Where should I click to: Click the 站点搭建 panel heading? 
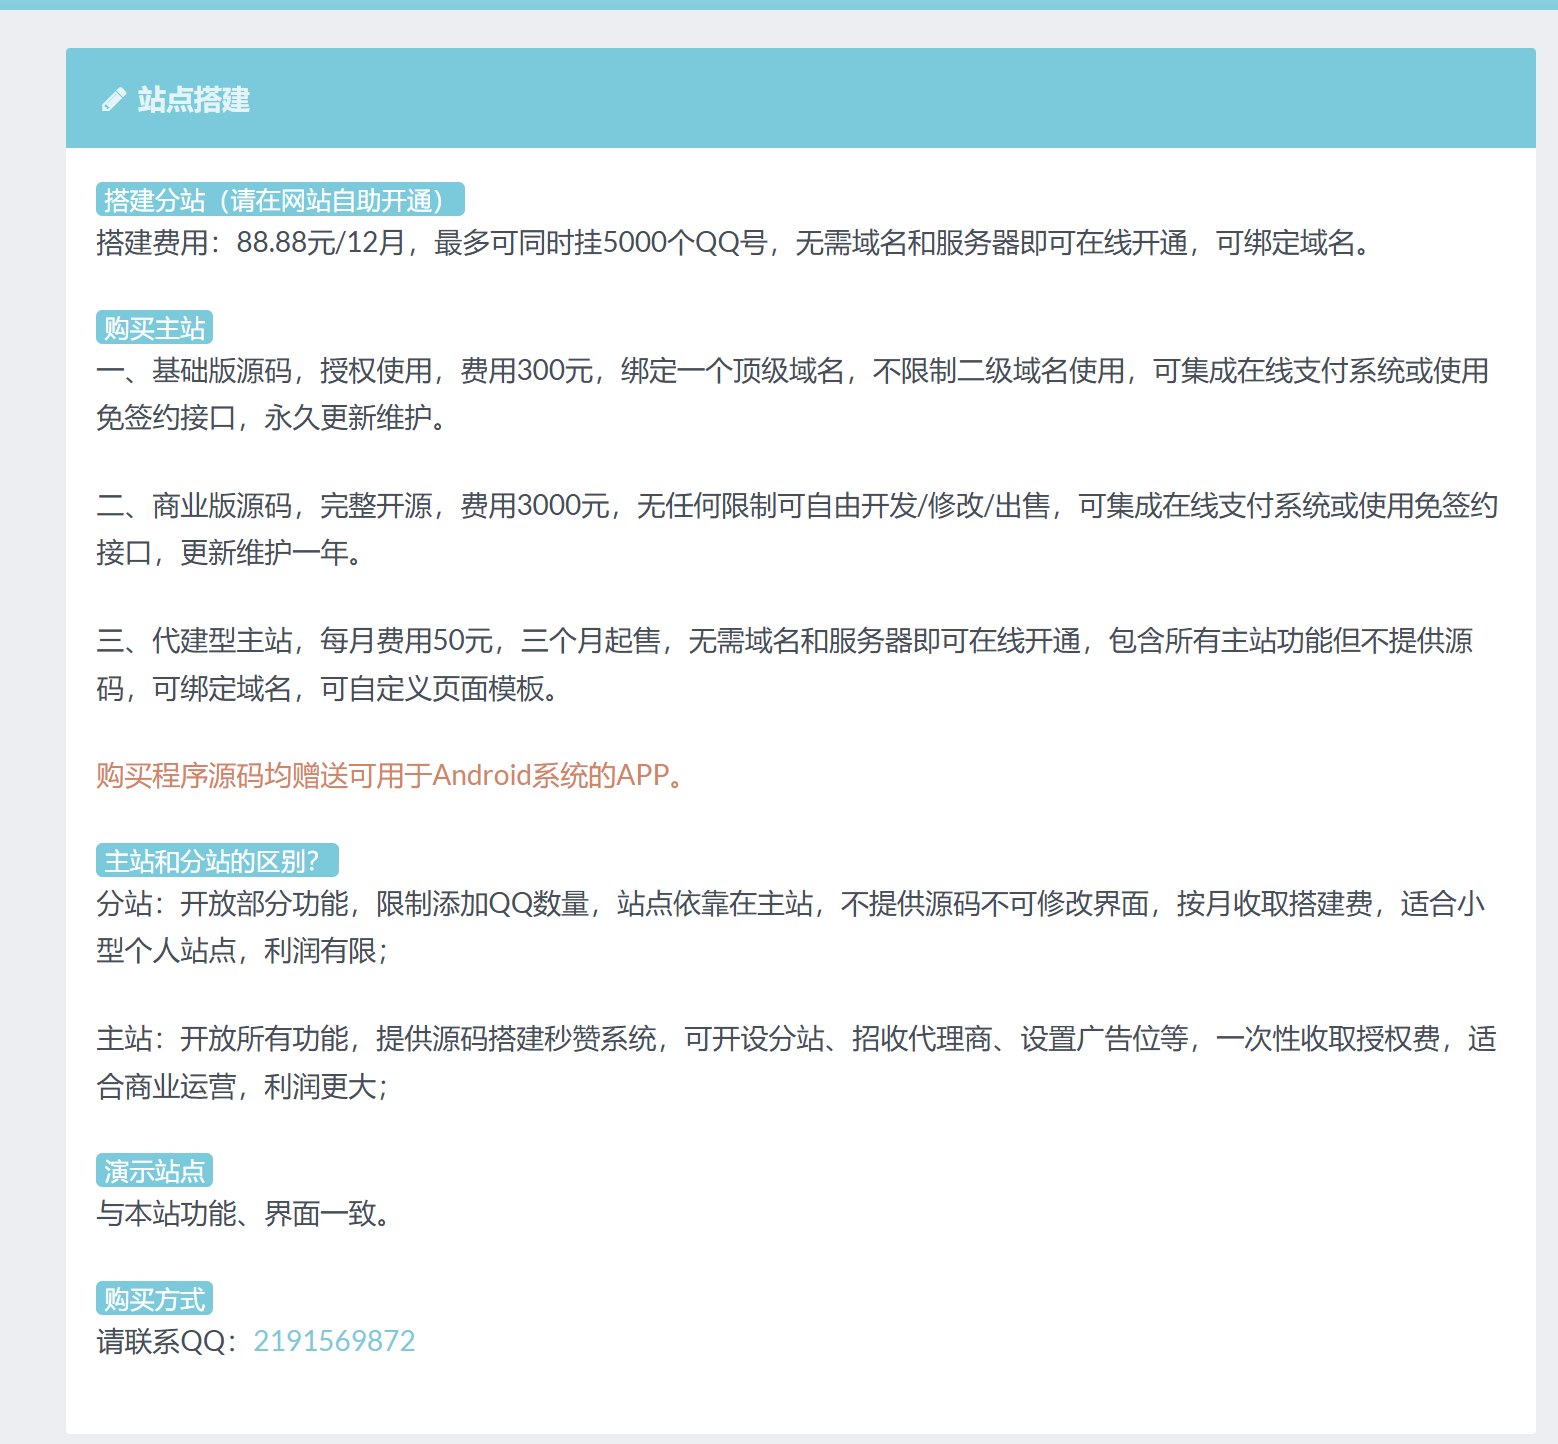[x=194, y=99]
